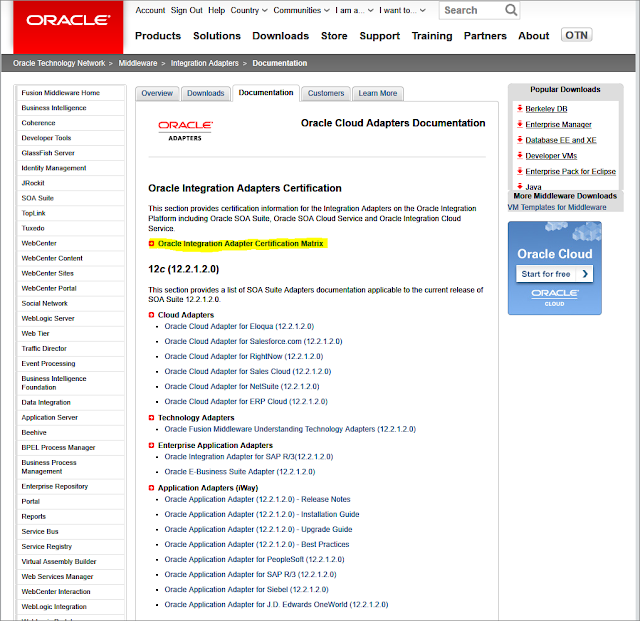Open the Training menu
The width and height of the screenshot is (640, 621).
(x=432, y=36)
